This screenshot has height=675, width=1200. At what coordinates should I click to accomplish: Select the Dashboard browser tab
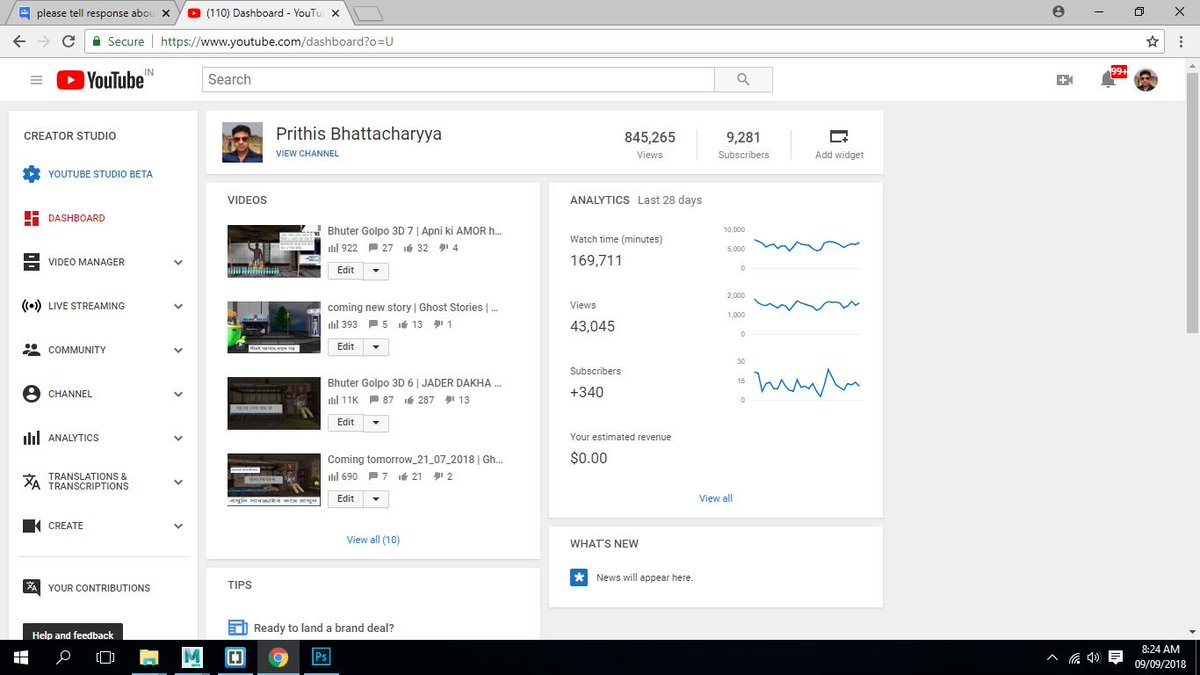(x=263, y=13)
